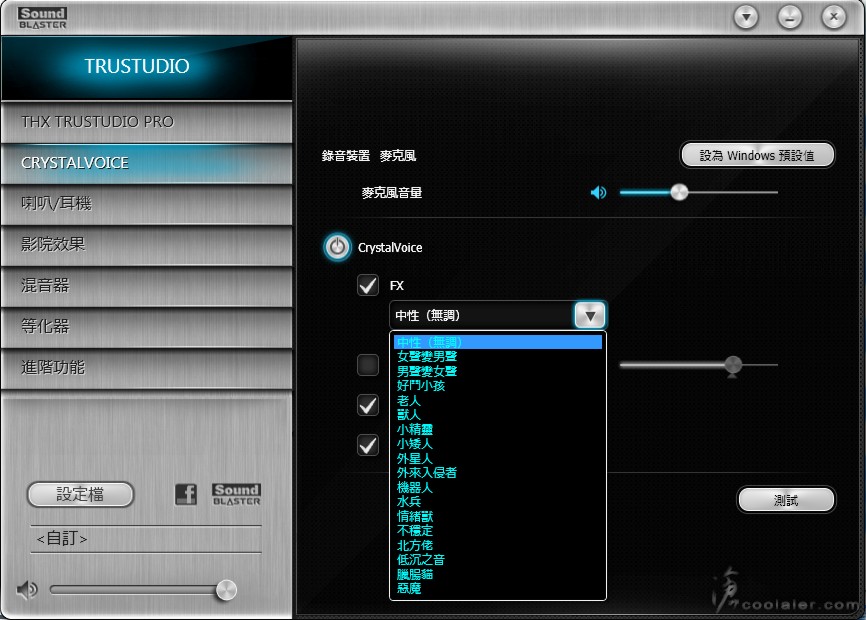866x620 pixels.
Task: Mute master volume with the gray speaker icon
Action: click(x=26, y=590)
